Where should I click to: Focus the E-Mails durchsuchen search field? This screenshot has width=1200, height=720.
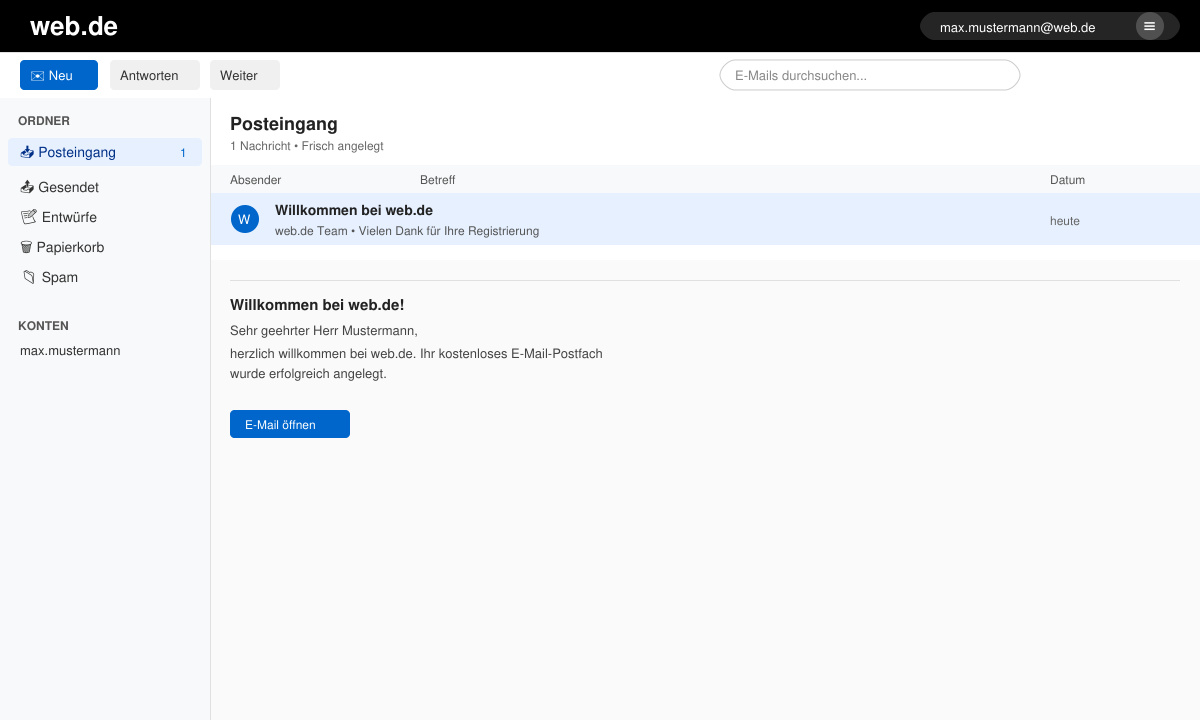tap(870, 75)
